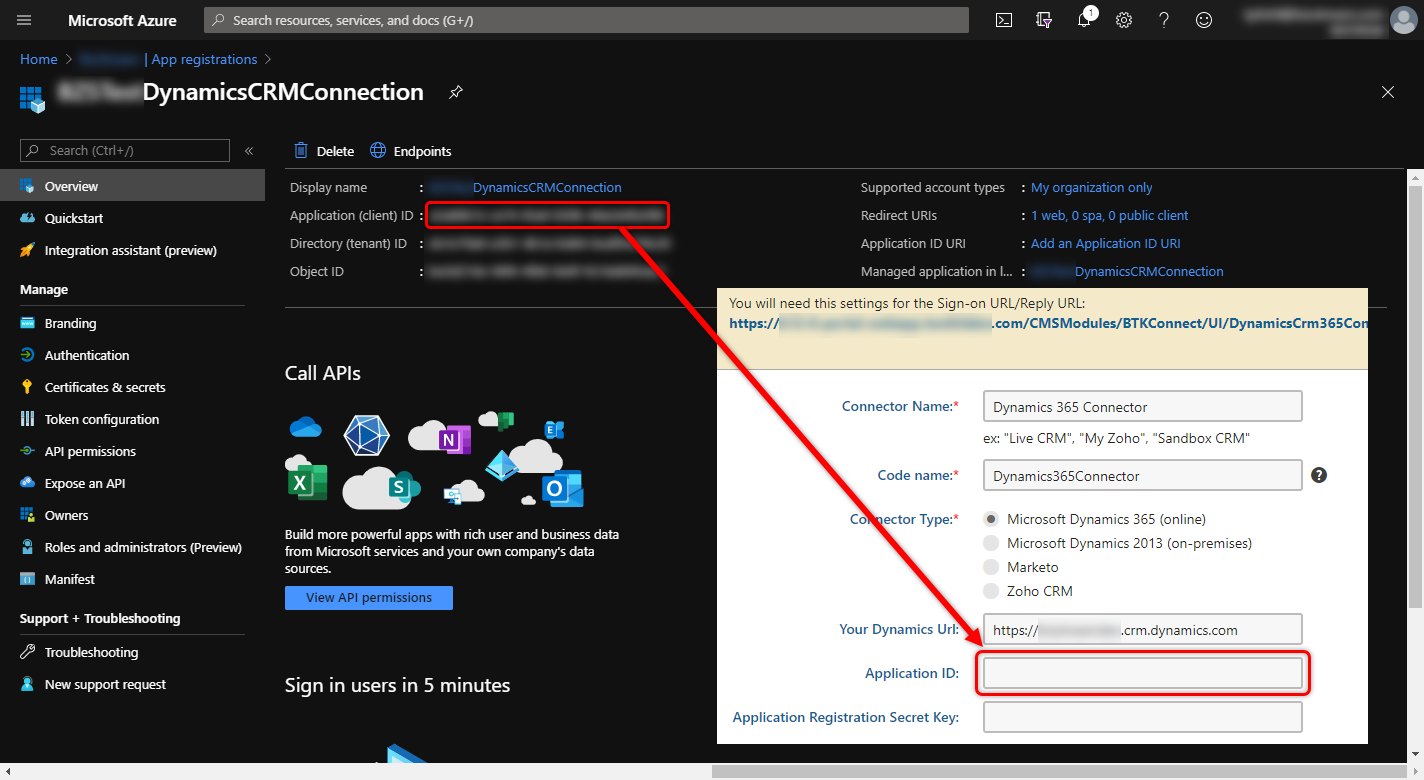
Task: Select Zoho CRM connector type
Action: (991, 591)
